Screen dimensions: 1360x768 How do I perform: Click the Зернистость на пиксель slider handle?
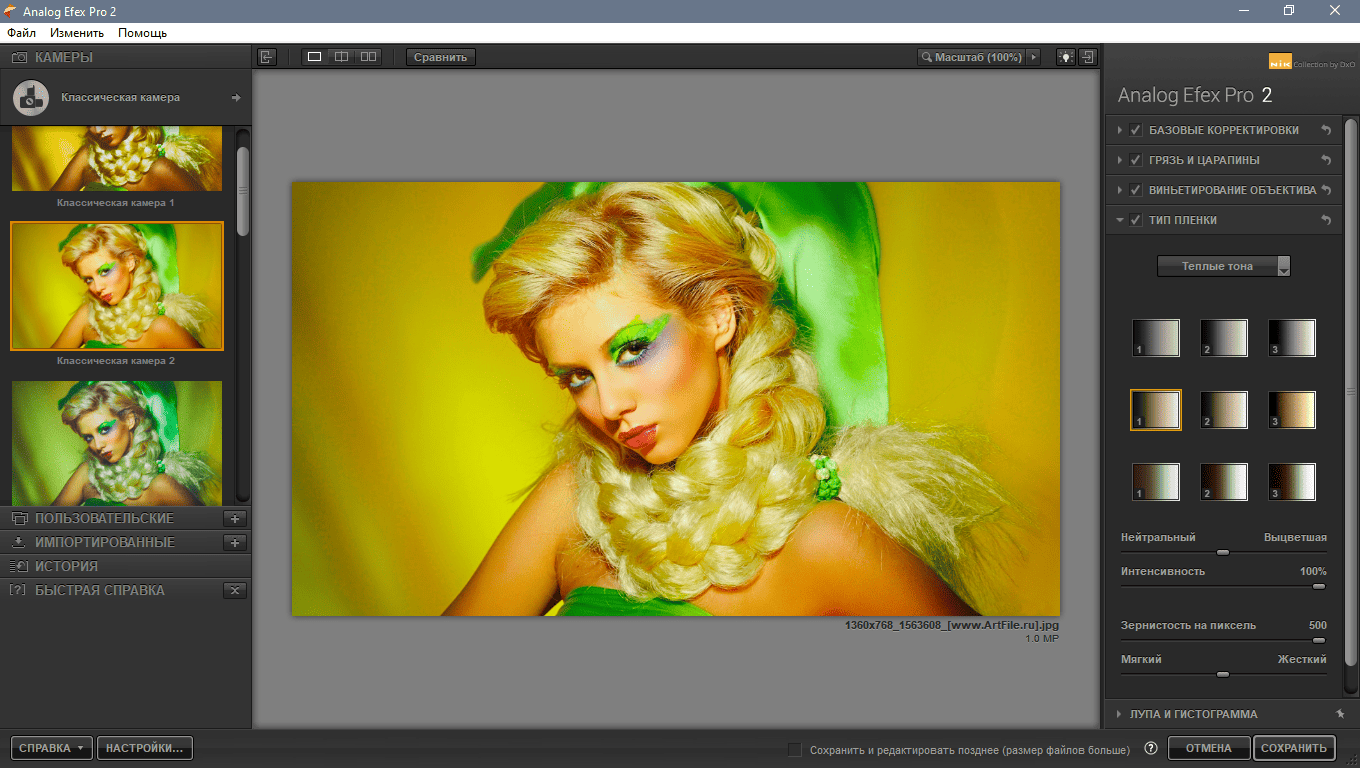(1319, 640)
